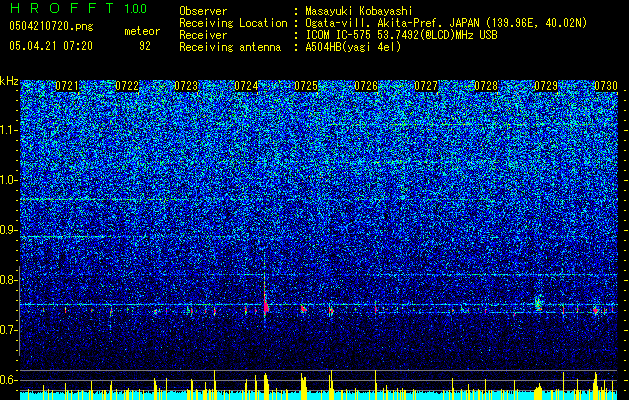629x400 pixels.
Task: Click the green echo burst below 0729
Action: (539, 303)
